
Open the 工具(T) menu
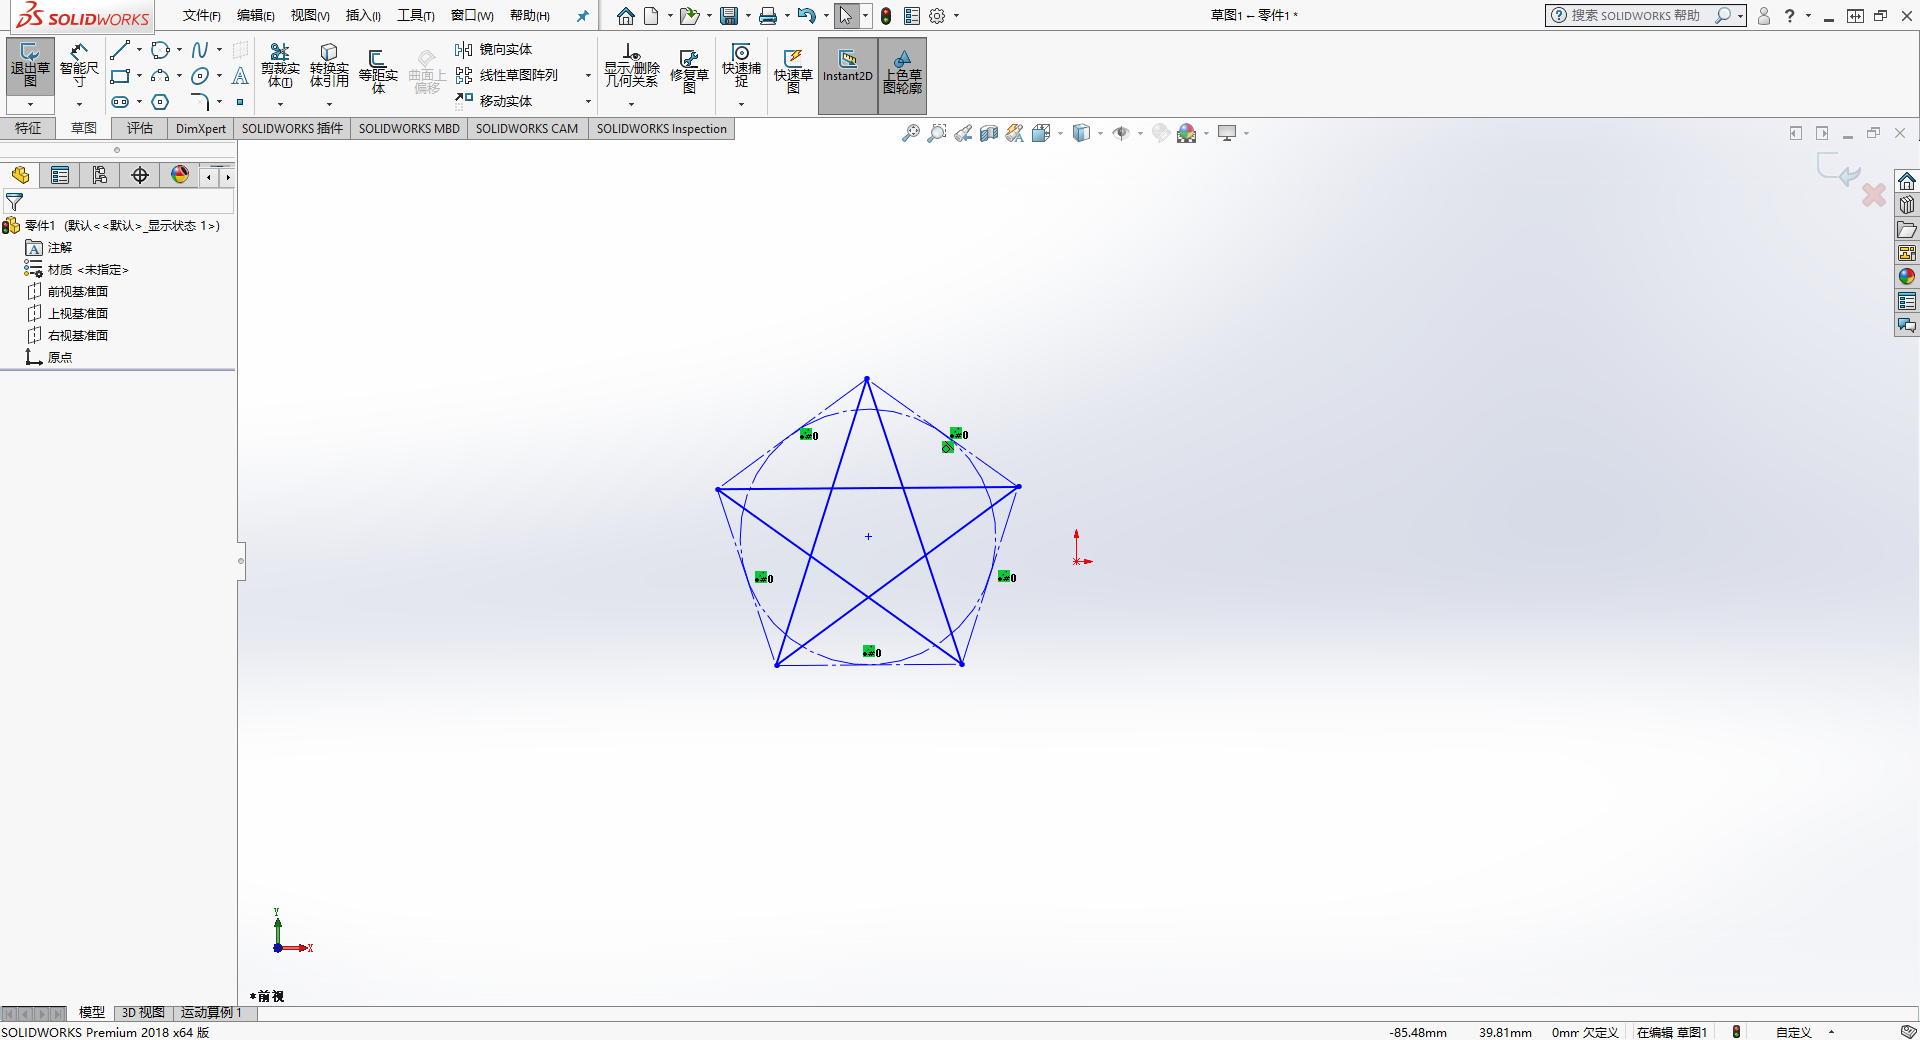(415, 16)
